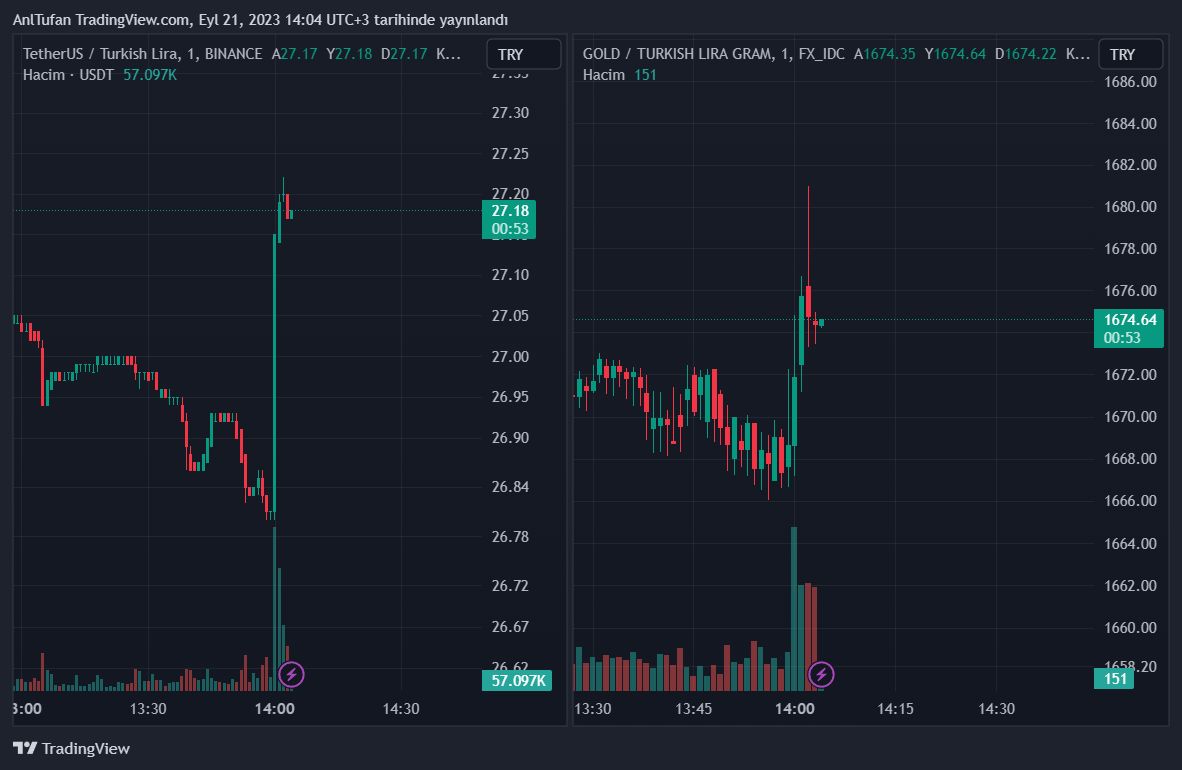Viewport: 1182px width, 770px height.
Task: Click the TradingView logo at bottom left
Action: pyautogui.click(x=72, y=748)
